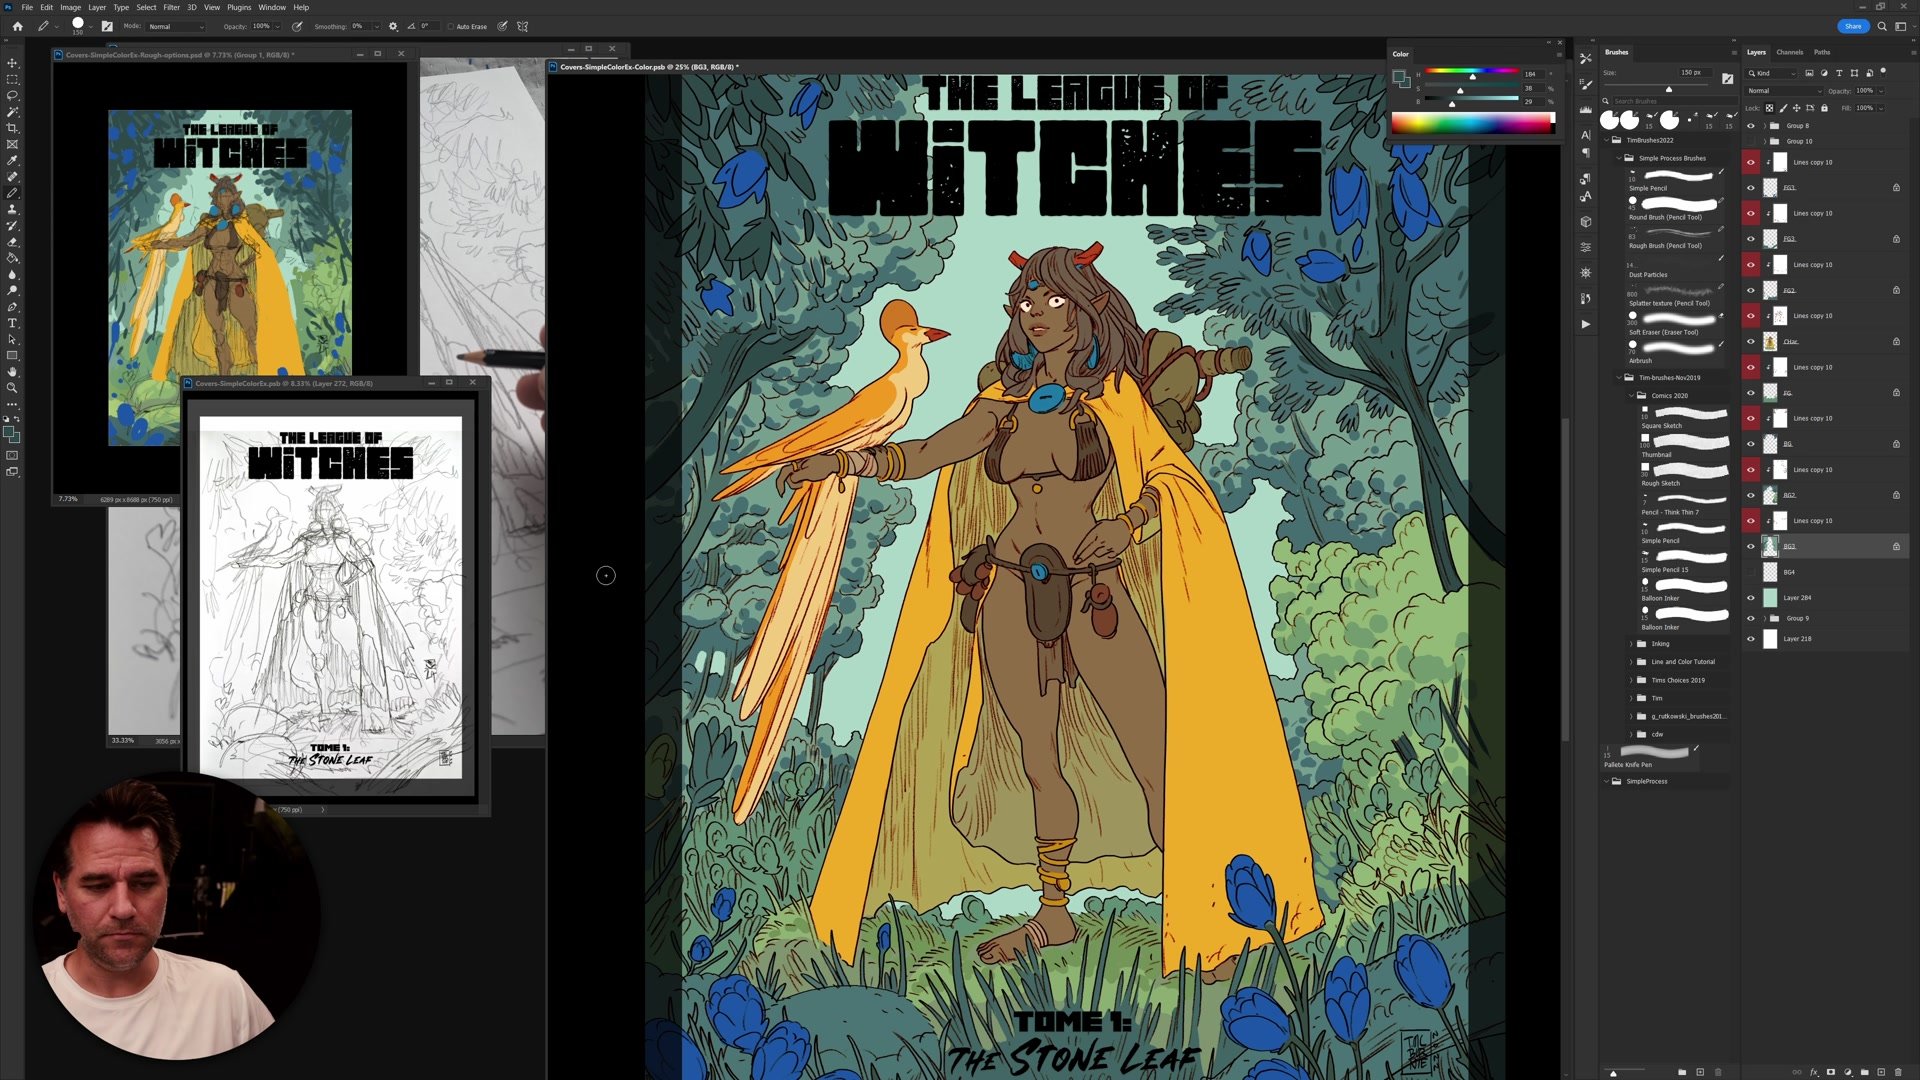The height and width of the screenshot is (1080, 1920).
Task: Click the lock transparent pixels icon
Action: tap(1769, 108)
